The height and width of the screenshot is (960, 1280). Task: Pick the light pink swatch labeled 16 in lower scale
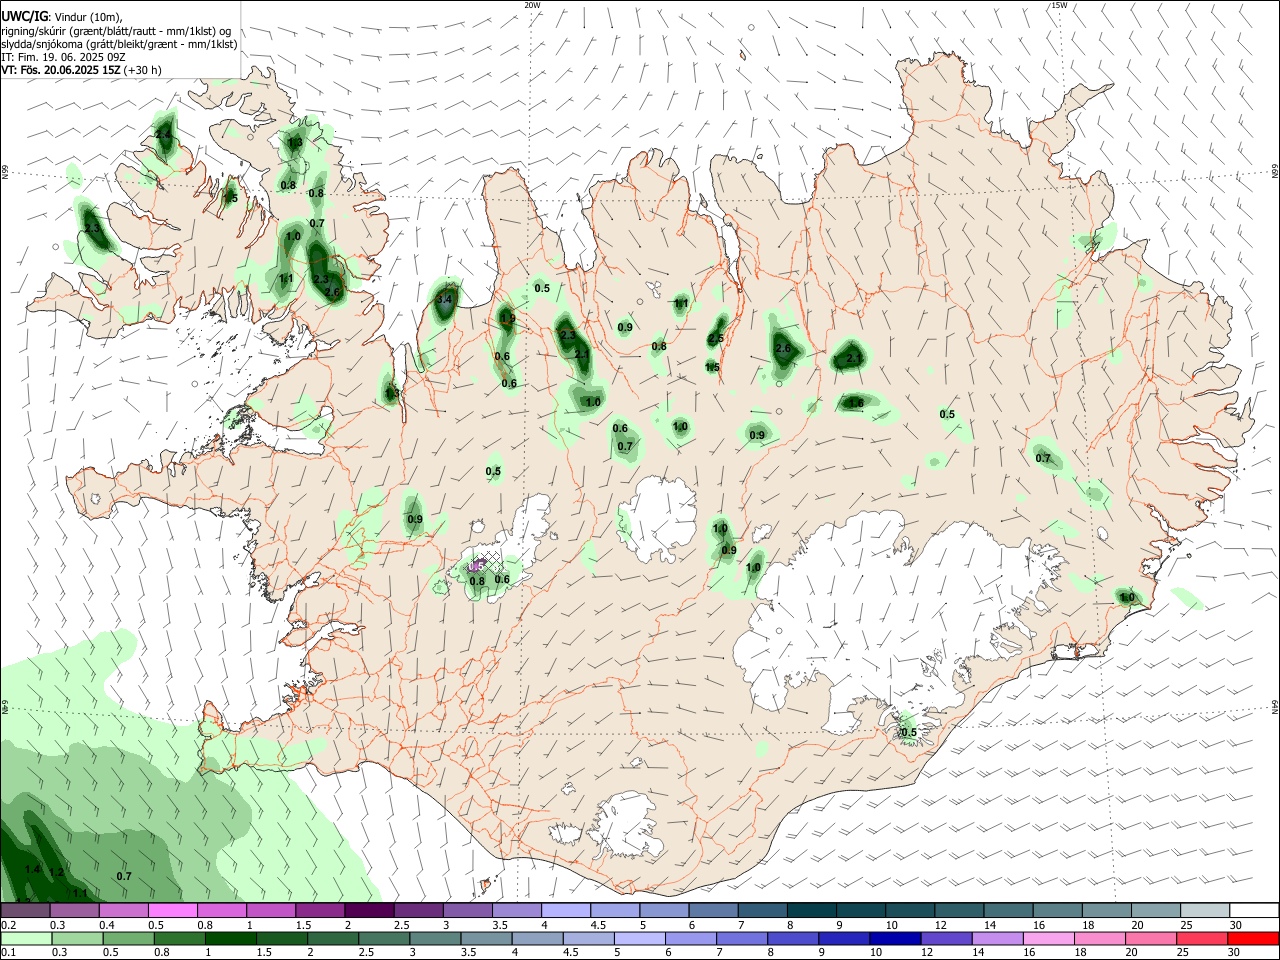pyautogui.click(x=1048, y=938)
